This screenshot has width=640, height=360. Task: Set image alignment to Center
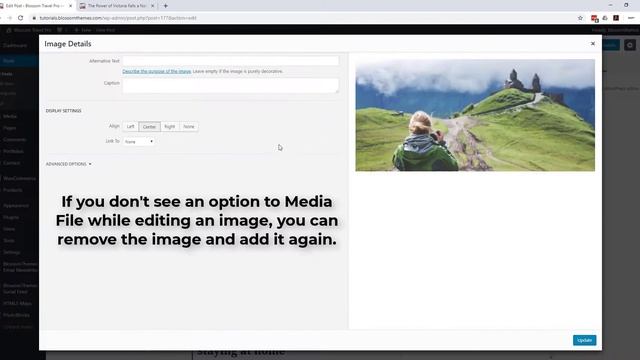point(149,127)
